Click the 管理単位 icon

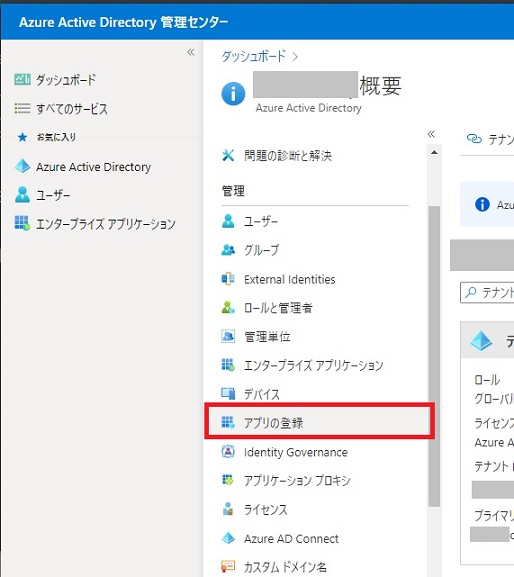[x=228, y=336]
